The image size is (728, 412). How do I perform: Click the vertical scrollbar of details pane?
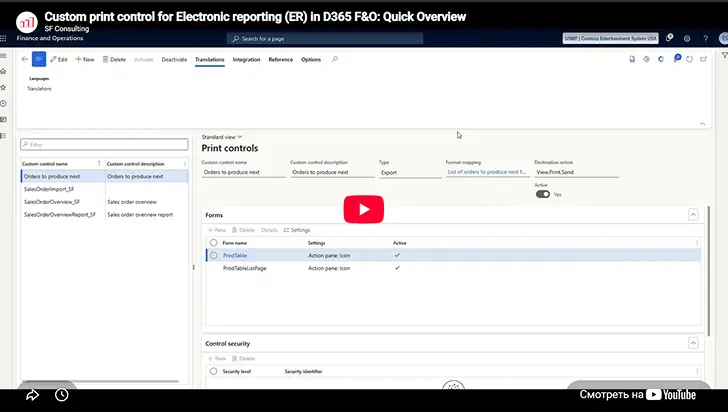708,271
